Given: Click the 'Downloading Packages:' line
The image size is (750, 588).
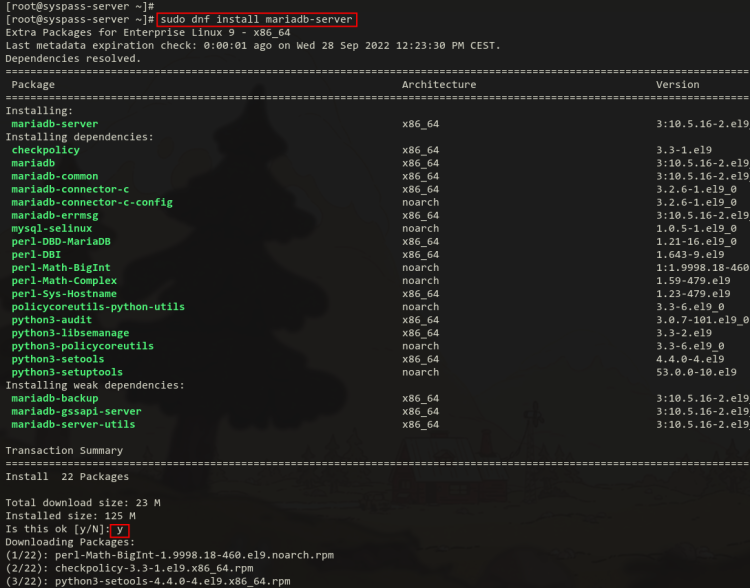Looking at the screenshot, I should [70, 542].
